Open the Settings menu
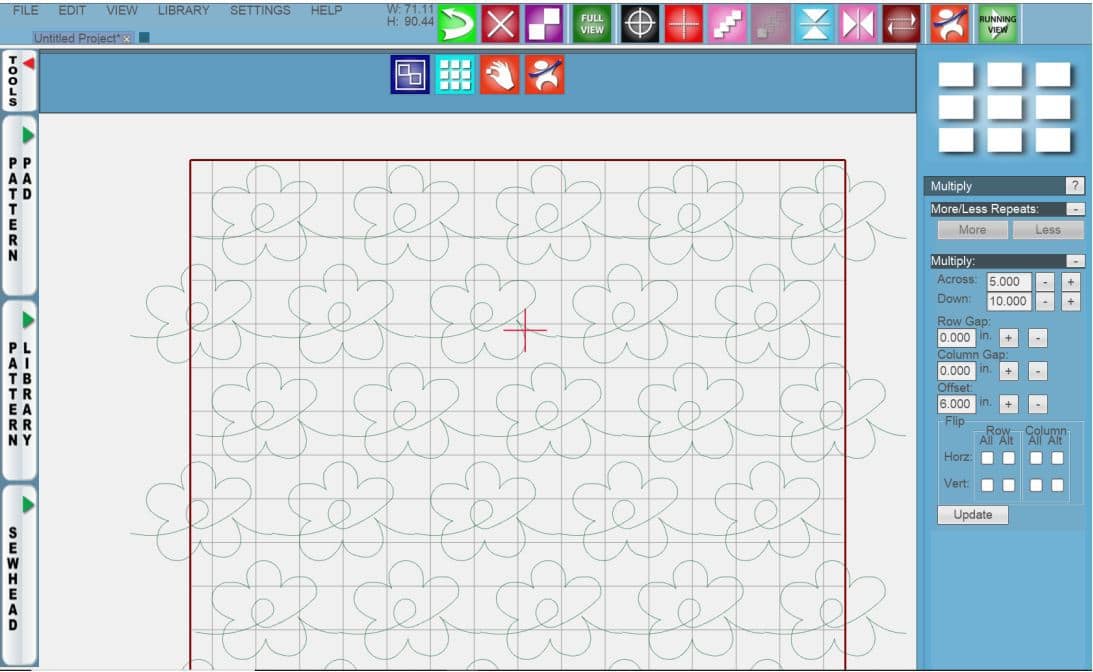1093x672 pixels. tap(260, 10)
